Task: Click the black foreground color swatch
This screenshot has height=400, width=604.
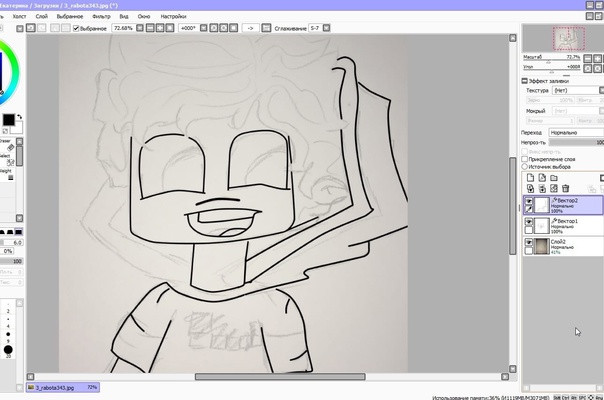Action: (x=8, y=121)
